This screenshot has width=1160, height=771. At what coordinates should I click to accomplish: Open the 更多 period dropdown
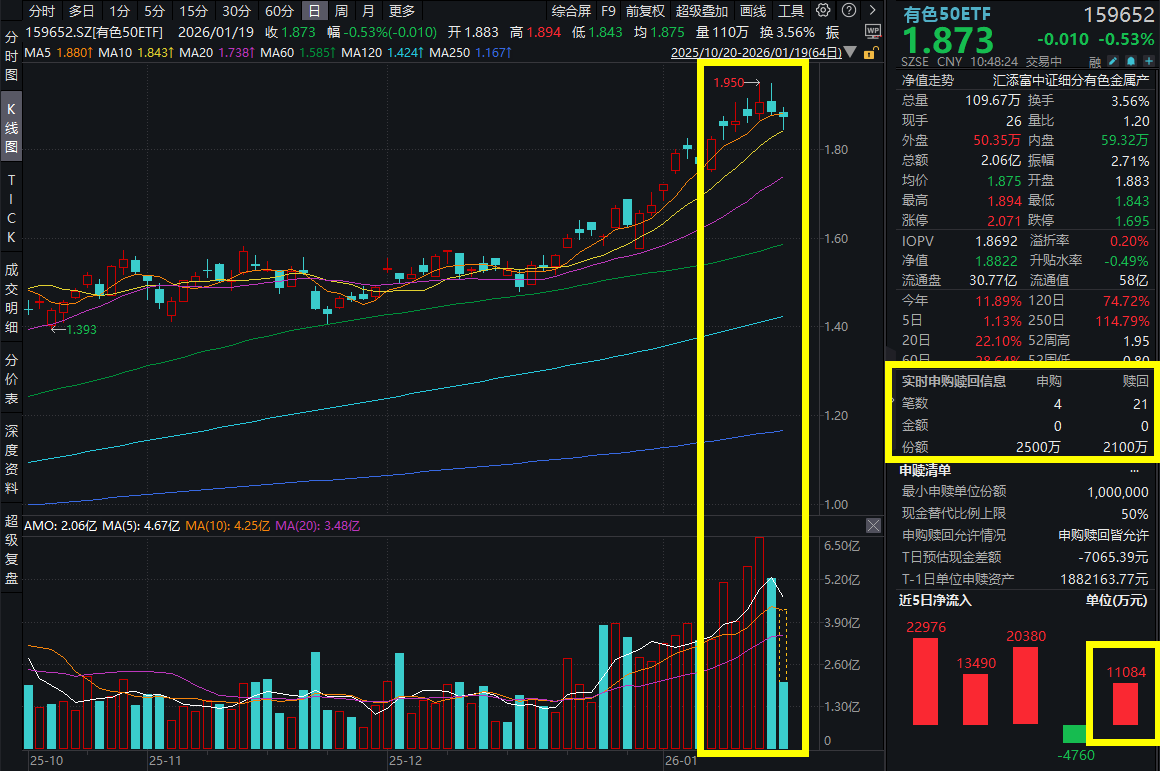(x=400, y=11)
